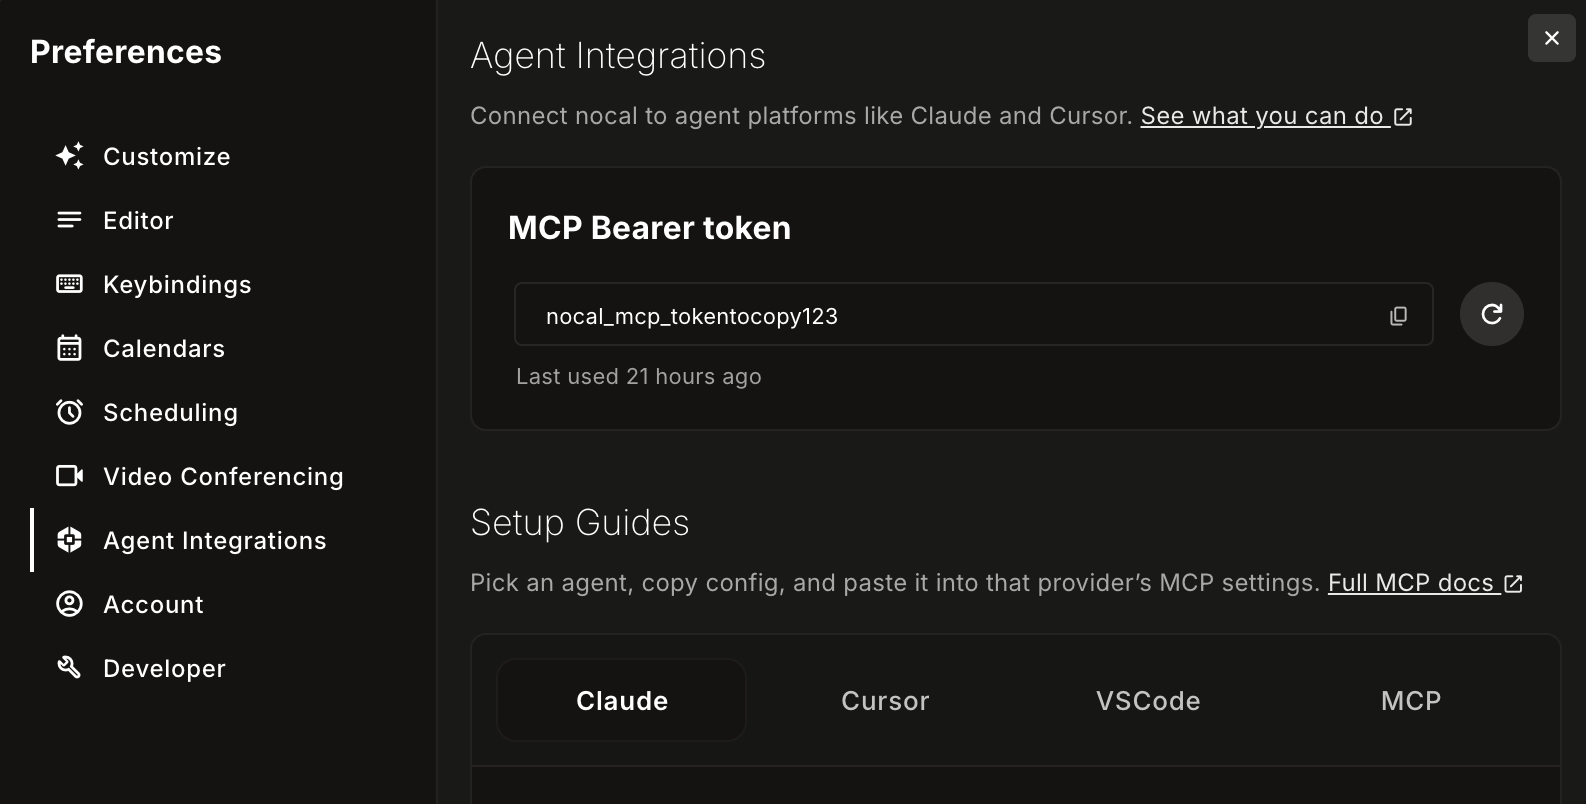The image size is (1586, 804).
Task: Click inside the bearer token text field
Action: 900,314
